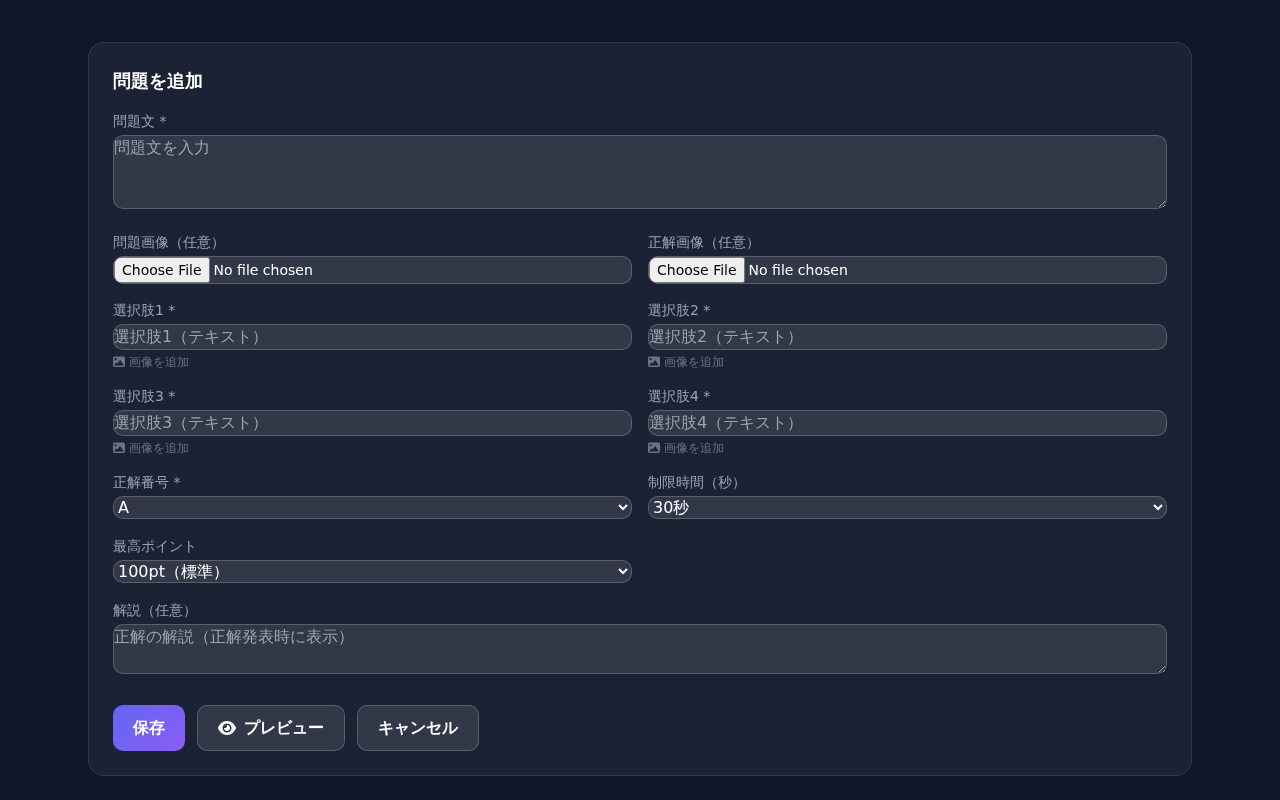Click the 正解番号 * label
Viewport: 1280px width, 800px height.
(x=147, y=482)
